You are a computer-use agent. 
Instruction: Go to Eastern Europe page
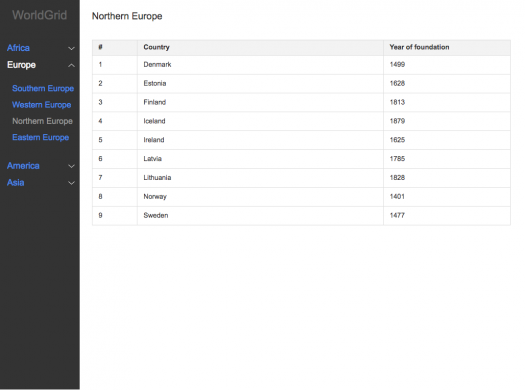coord(41,138)
